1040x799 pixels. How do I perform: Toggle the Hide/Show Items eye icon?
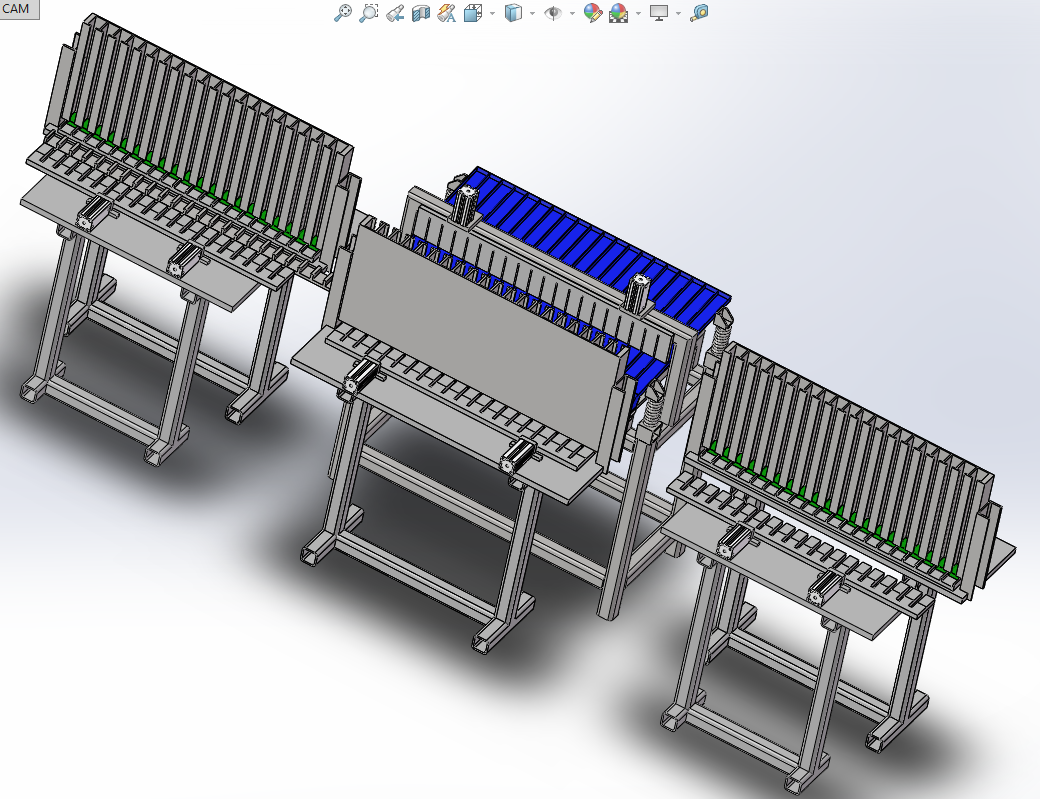[552, 13]
